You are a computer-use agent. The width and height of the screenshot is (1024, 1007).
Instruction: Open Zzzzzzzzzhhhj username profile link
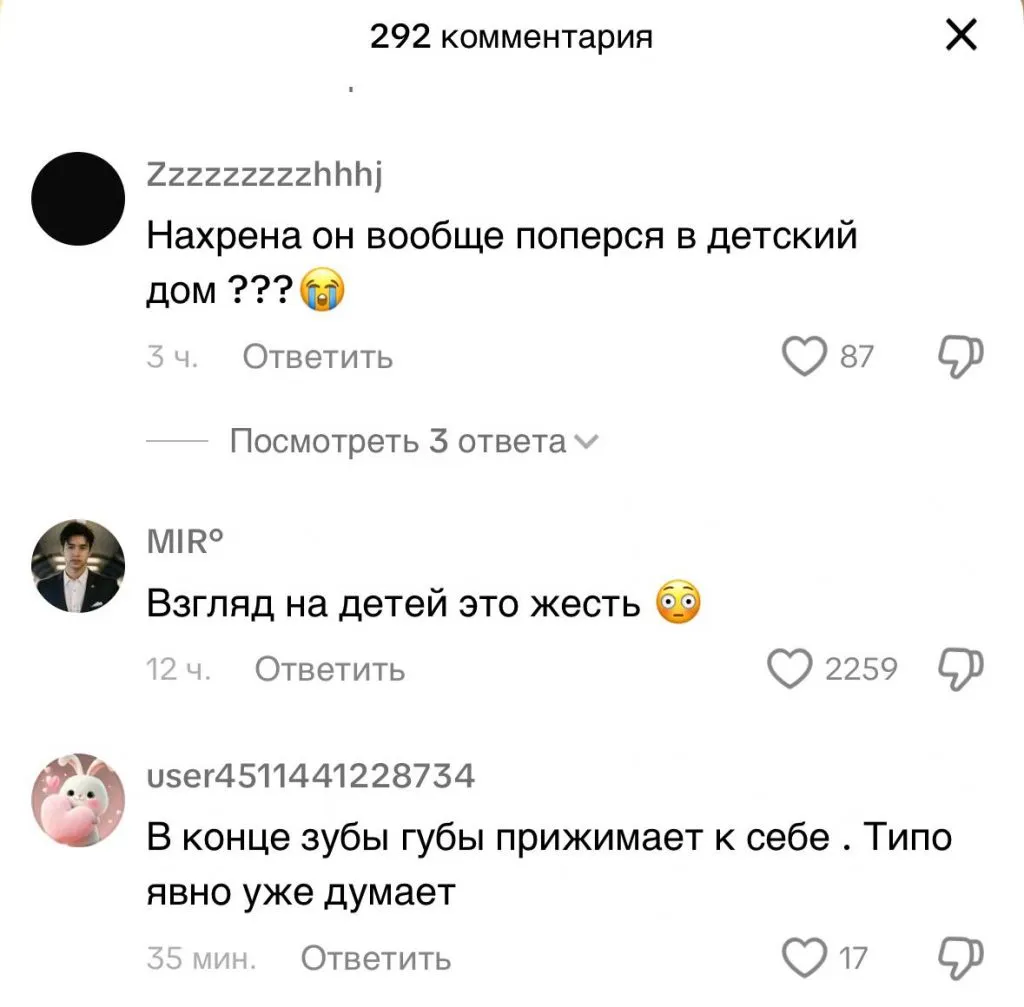coord(264,175)
